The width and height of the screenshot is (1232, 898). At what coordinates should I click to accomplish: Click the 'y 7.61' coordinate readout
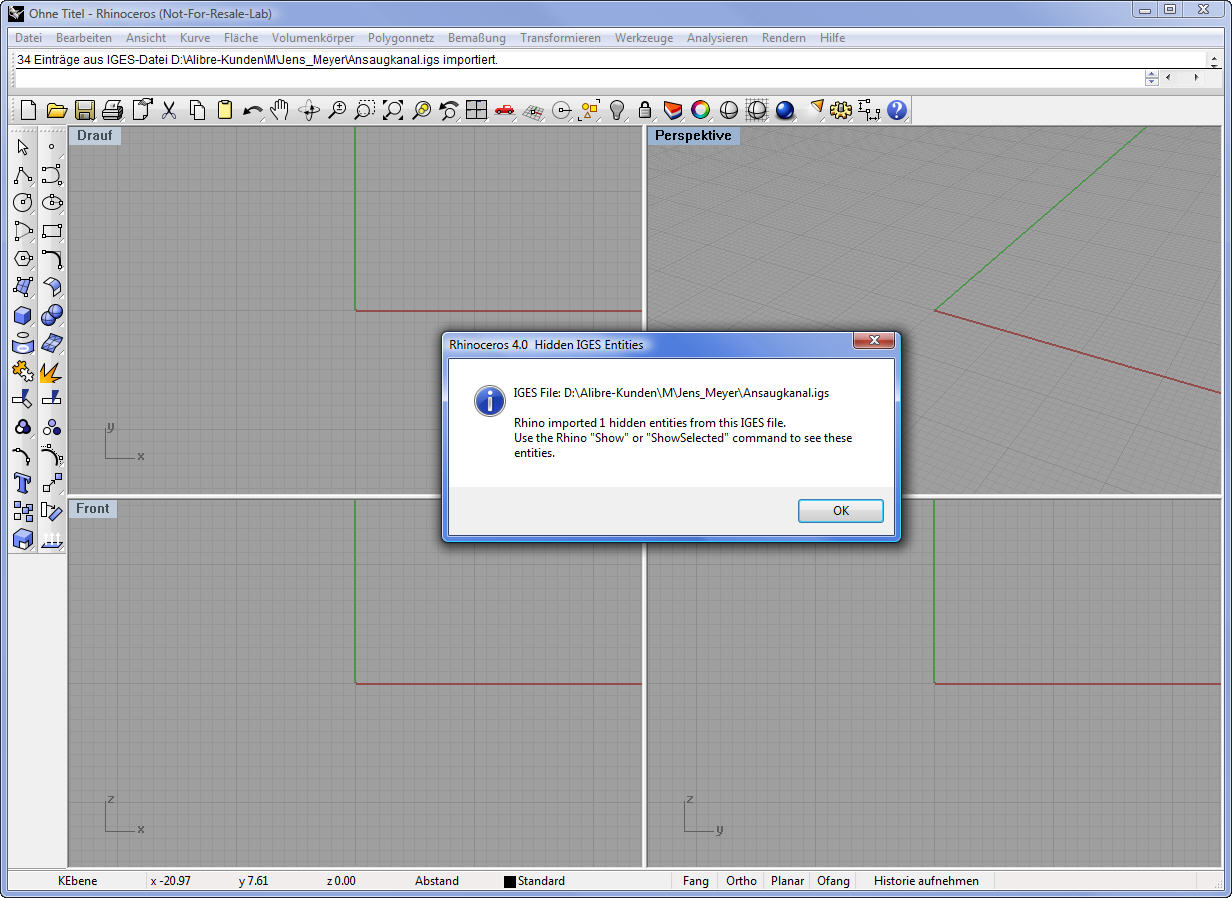tap(253, 881)
